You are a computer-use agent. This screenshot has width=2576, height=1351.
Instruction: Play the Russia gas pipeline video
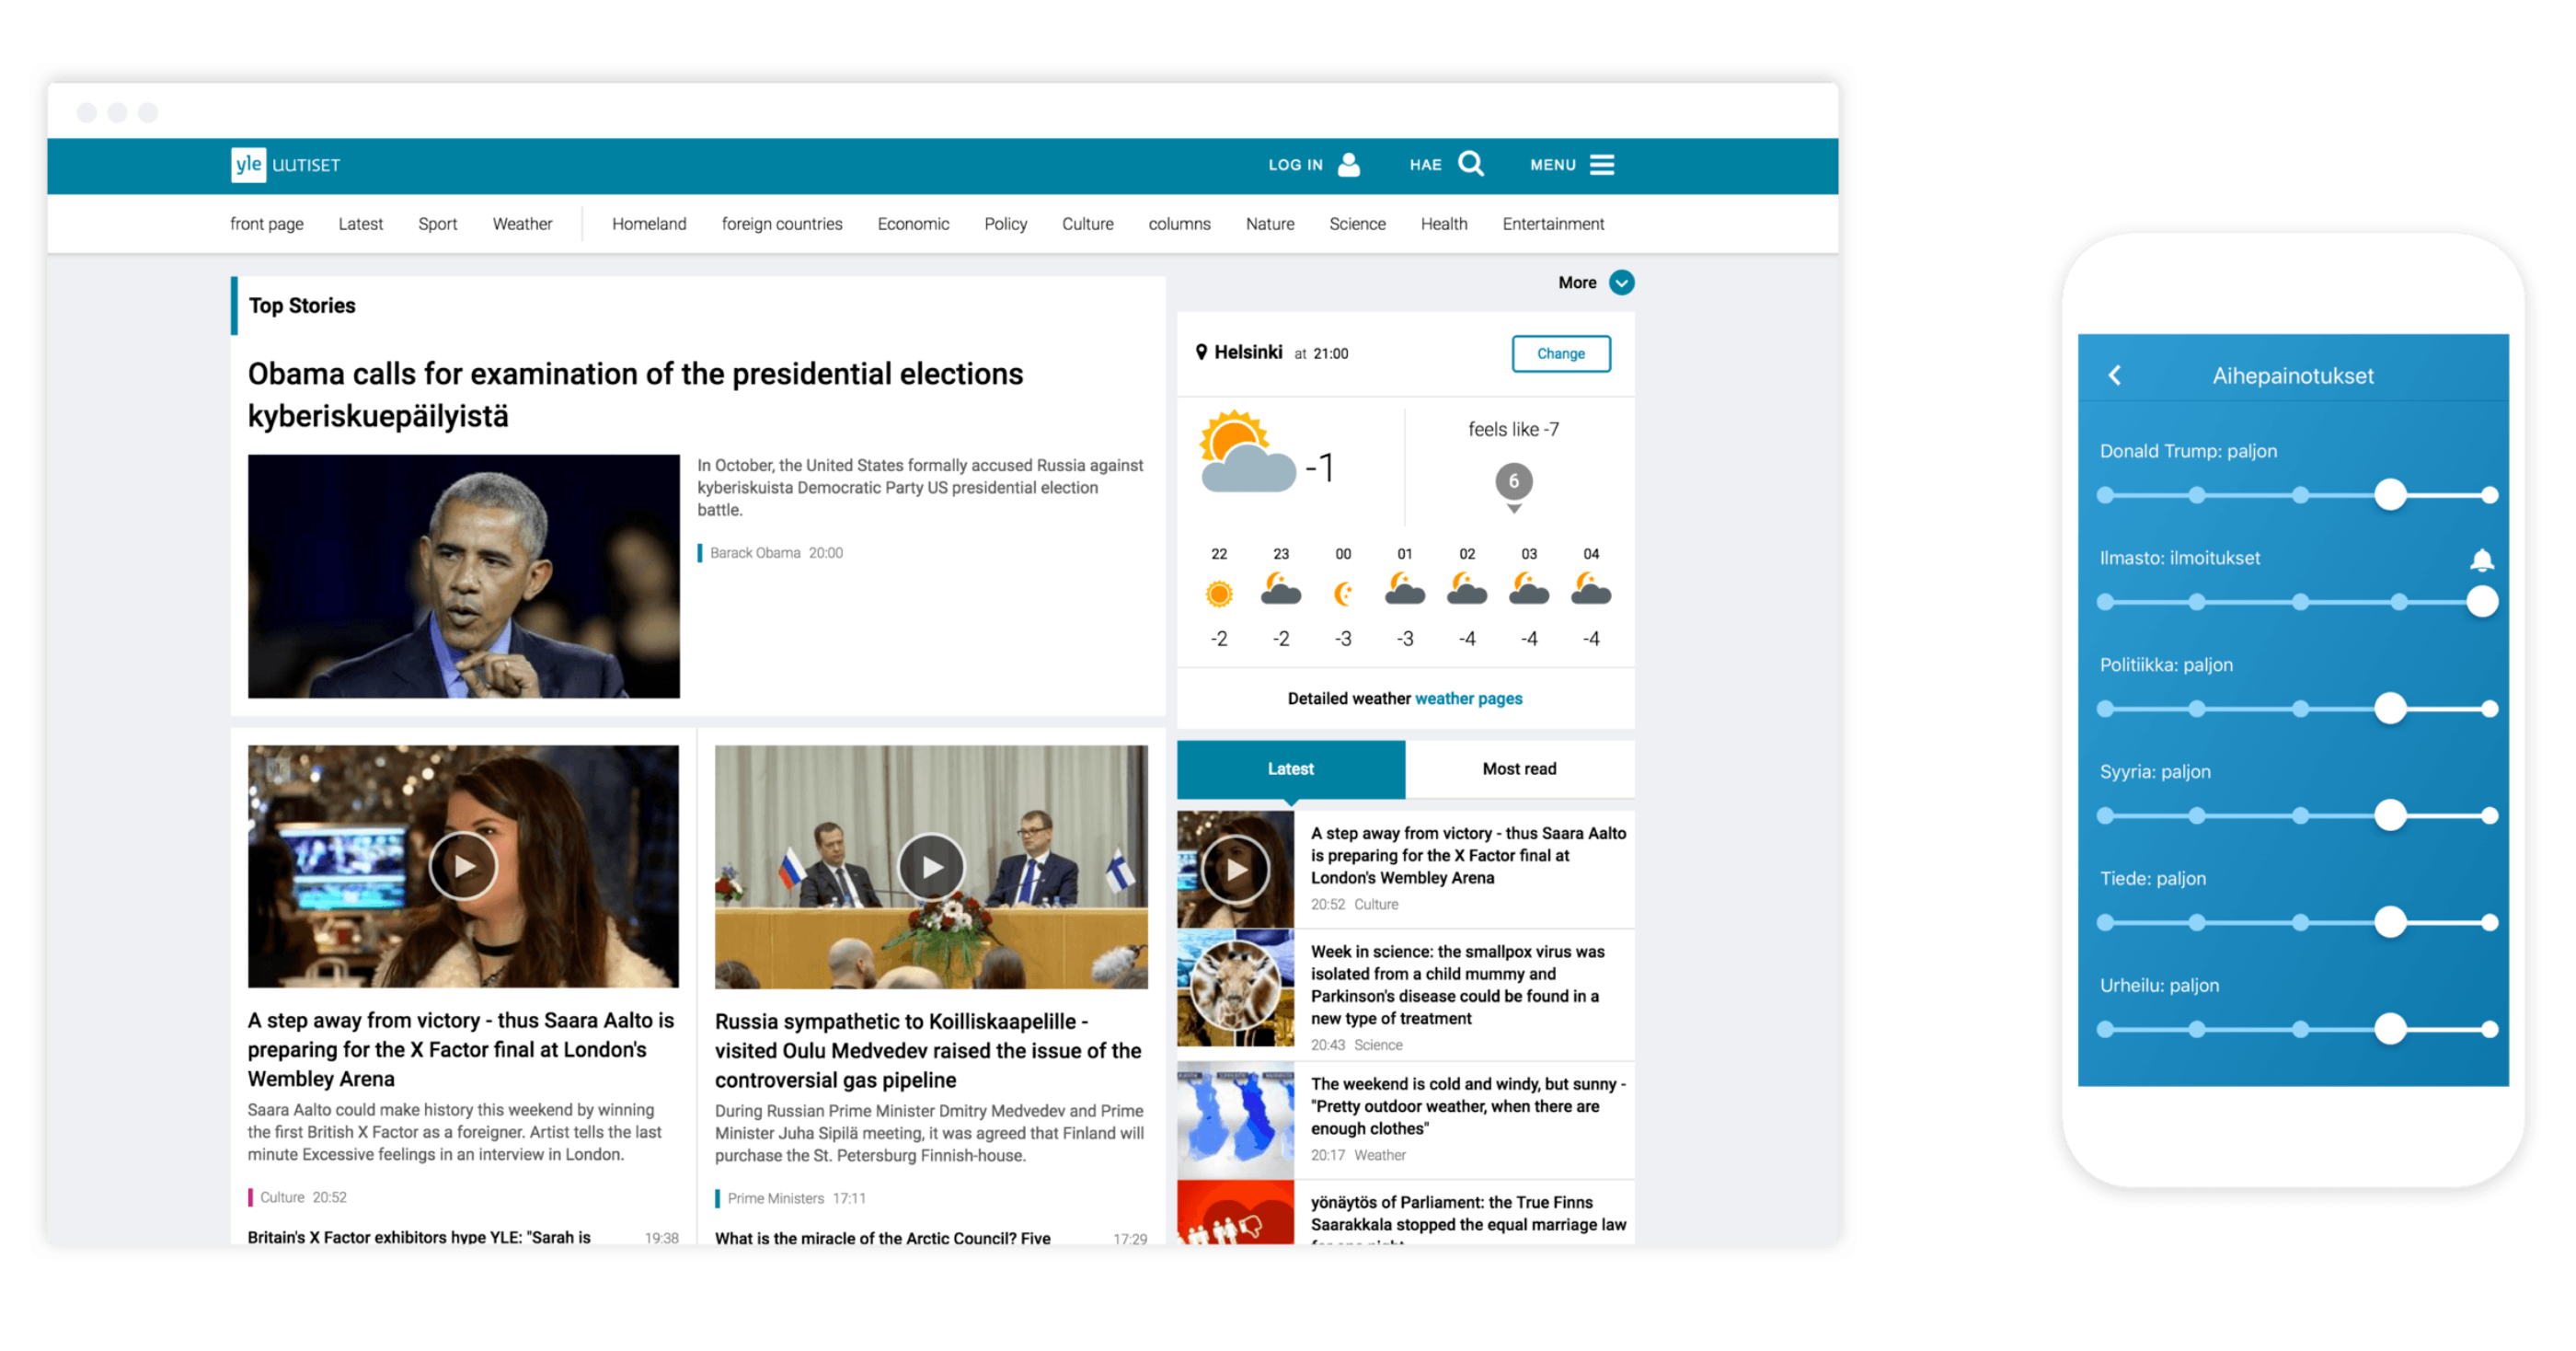pos(930,866)
